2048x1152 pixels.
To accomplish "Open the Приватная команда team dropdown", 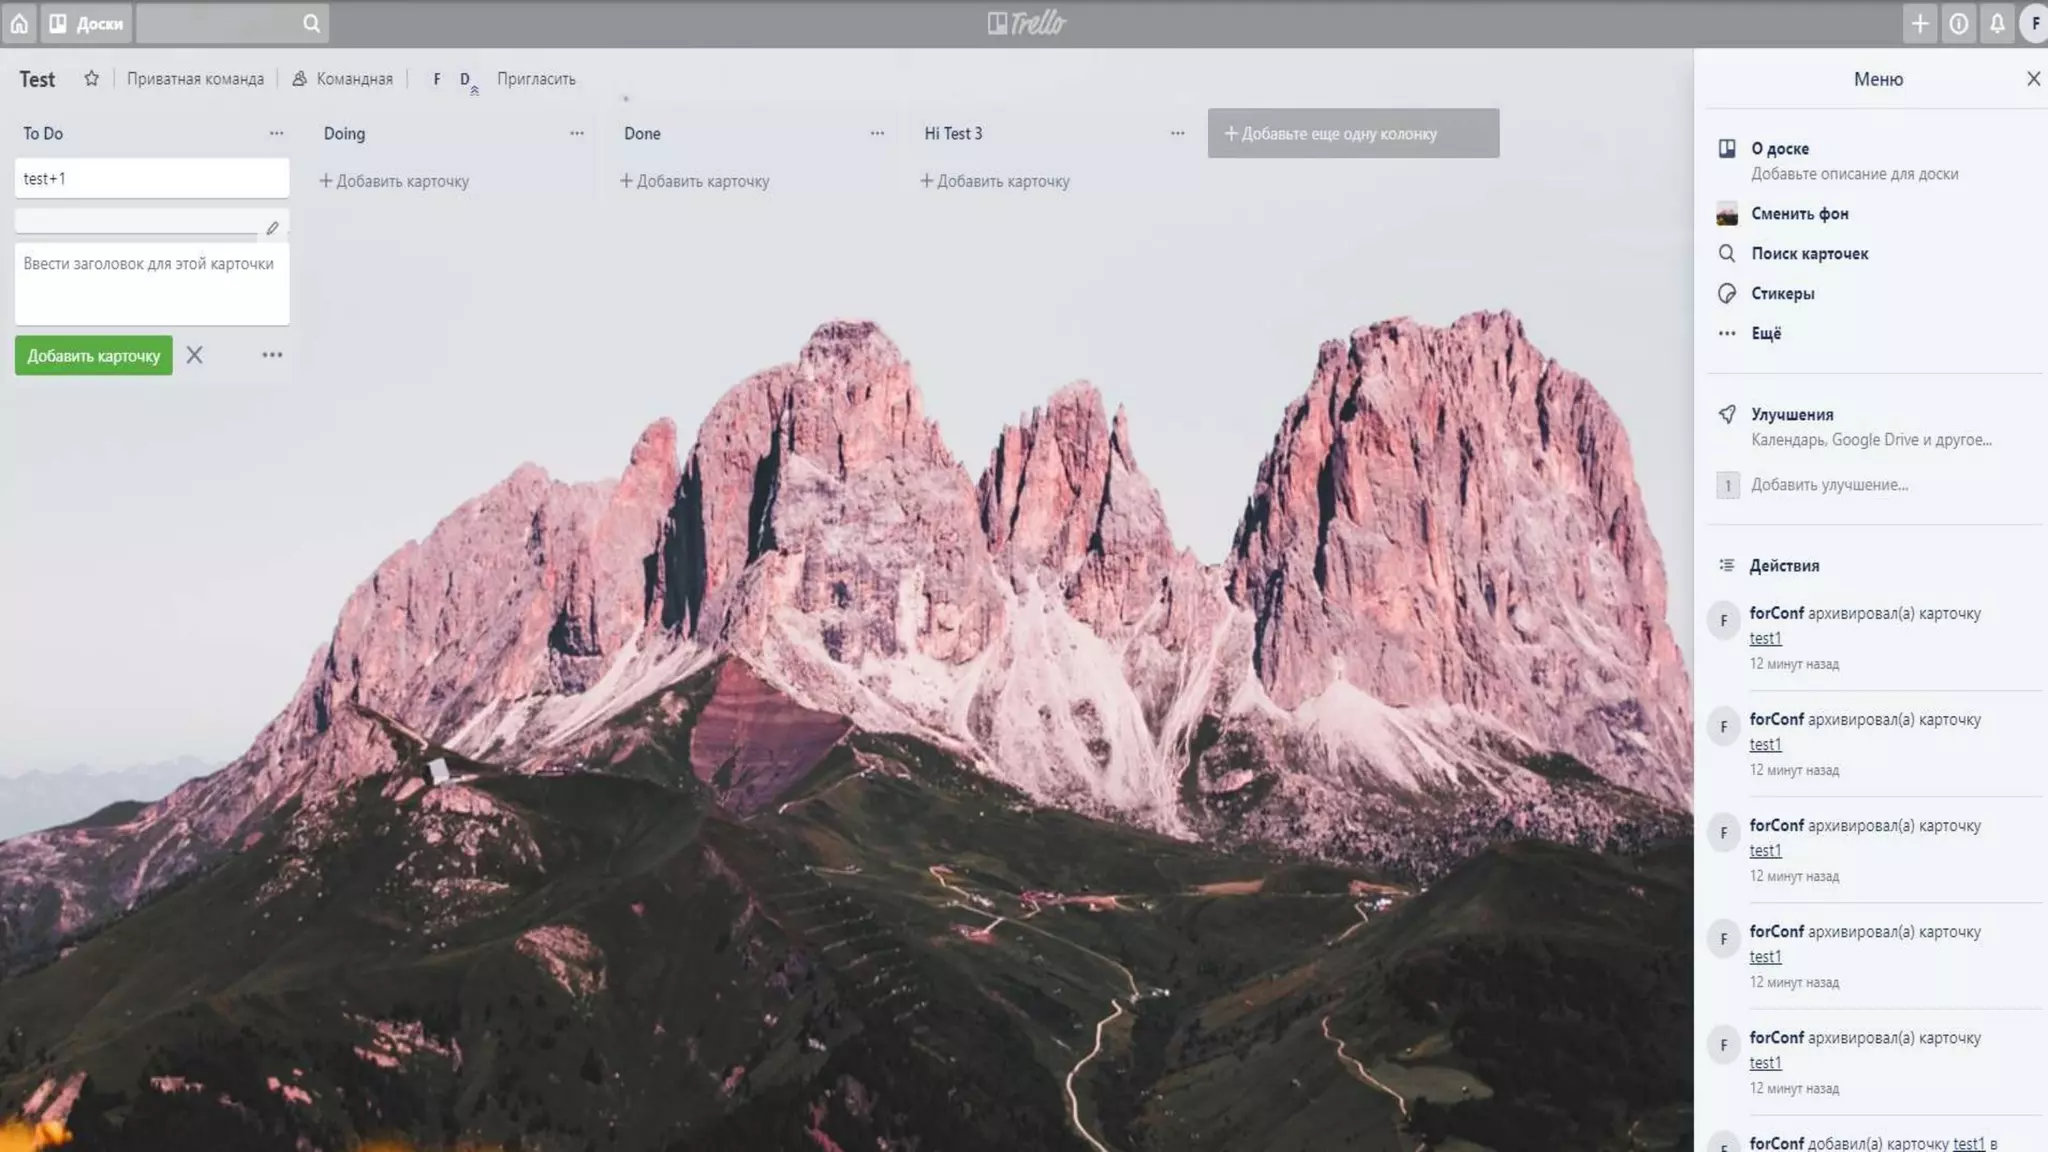I will click(195, 78).
